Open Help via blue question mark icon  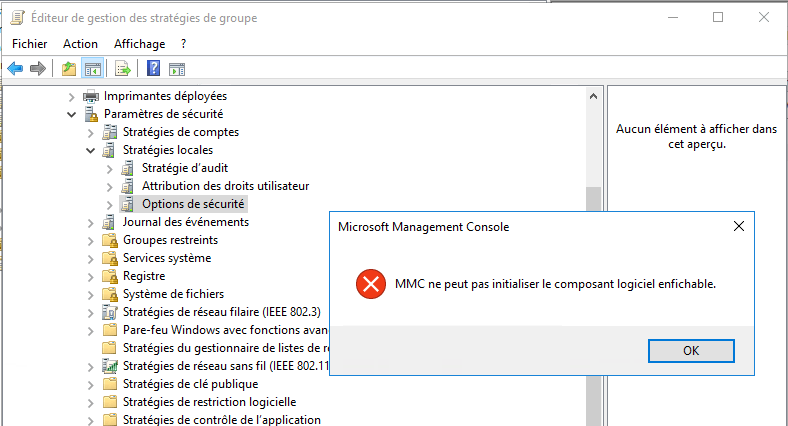(153, 68)
